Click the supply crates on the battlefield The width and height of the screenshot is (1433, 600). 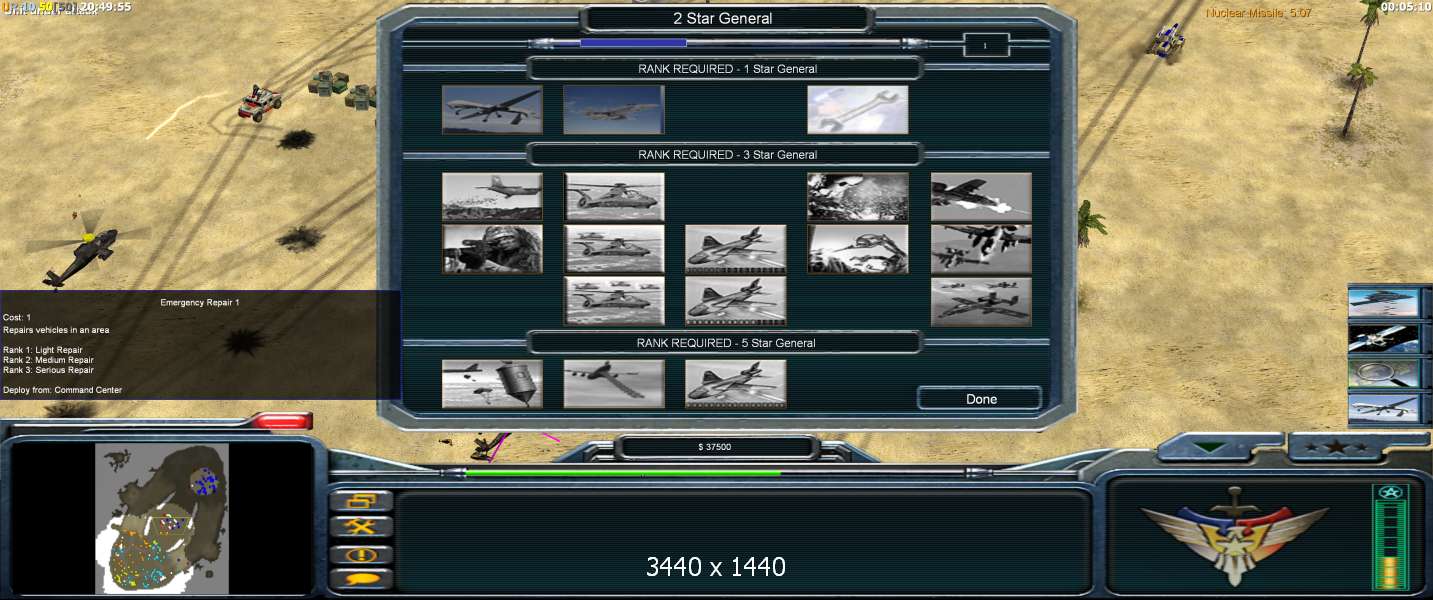pyautogui.click(x=341, y=88)
